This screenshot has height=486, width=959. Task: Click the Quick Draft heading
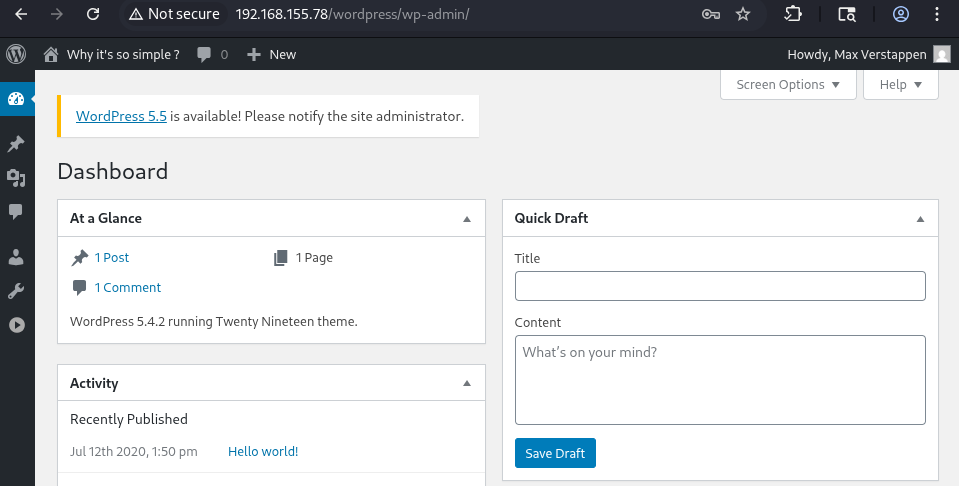[x=551, y=218]
